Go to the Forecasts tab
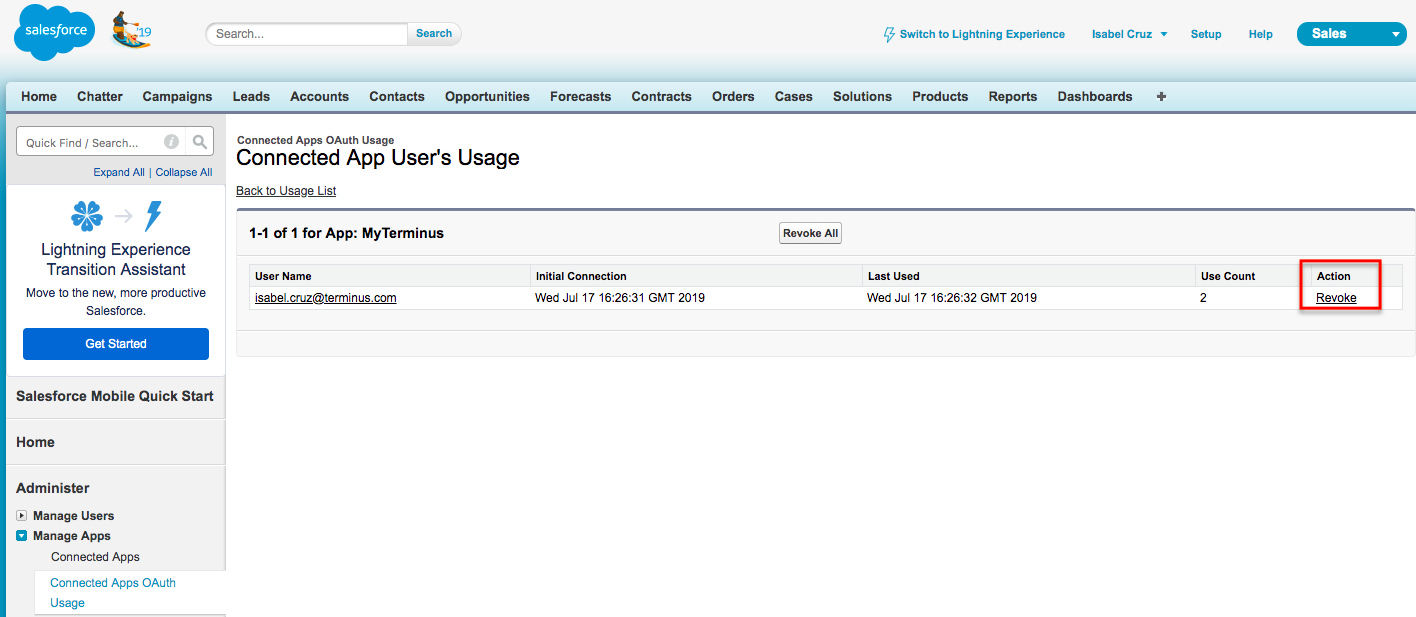This screenshot has width=1416, height=617. 580,97
